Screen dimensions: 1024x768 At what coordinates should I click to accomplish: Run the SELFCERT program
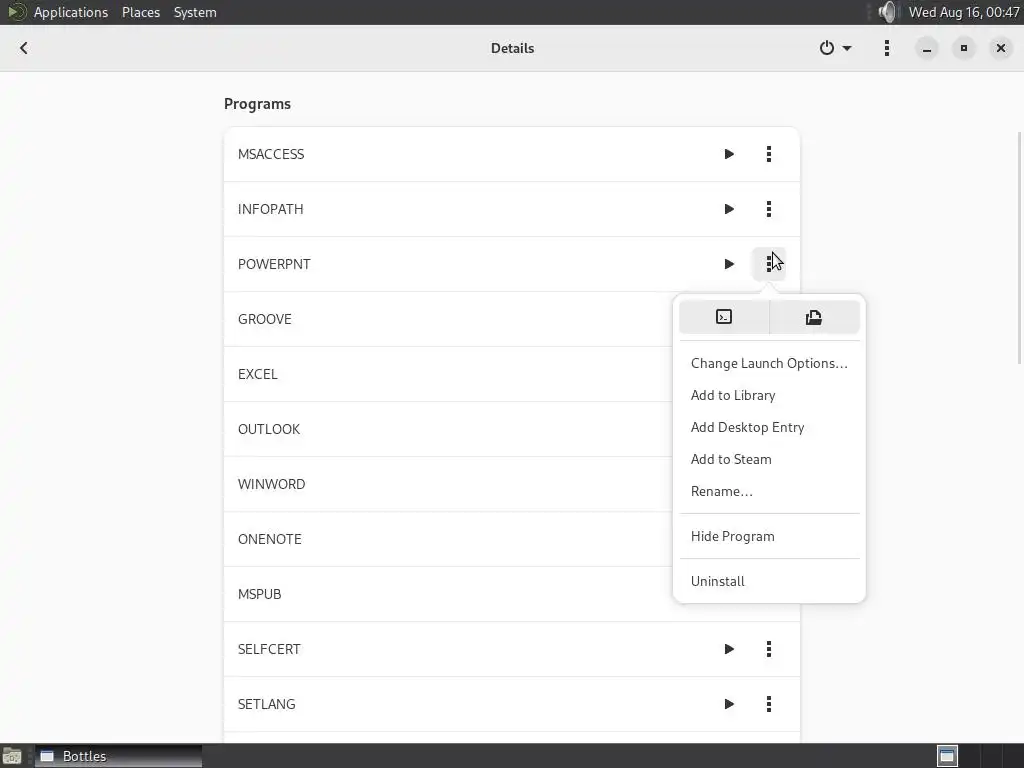coord(729,649)
